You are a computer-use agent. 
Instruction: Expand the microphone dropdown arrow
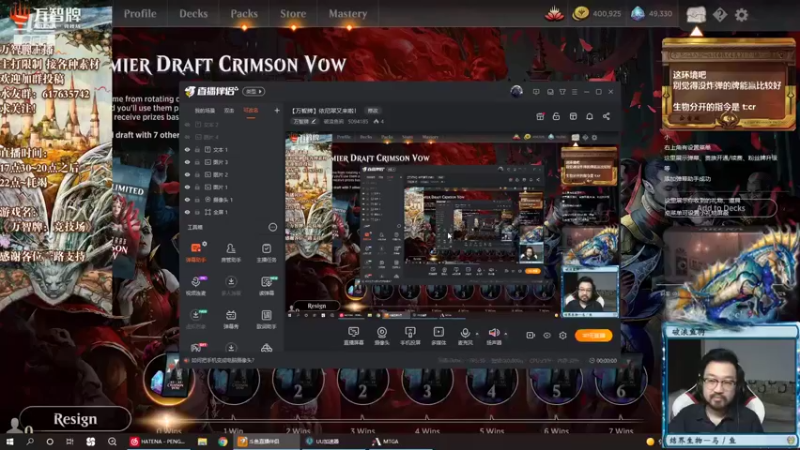click(x=477, y=334)
